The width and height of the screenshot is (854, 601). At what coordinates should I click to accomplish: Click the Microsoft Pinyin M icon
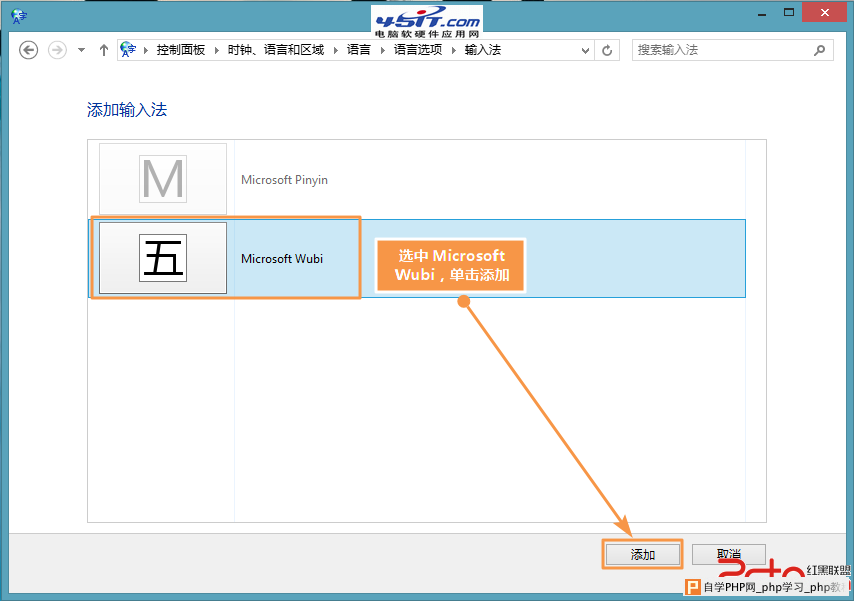click(x=163, y=180)
